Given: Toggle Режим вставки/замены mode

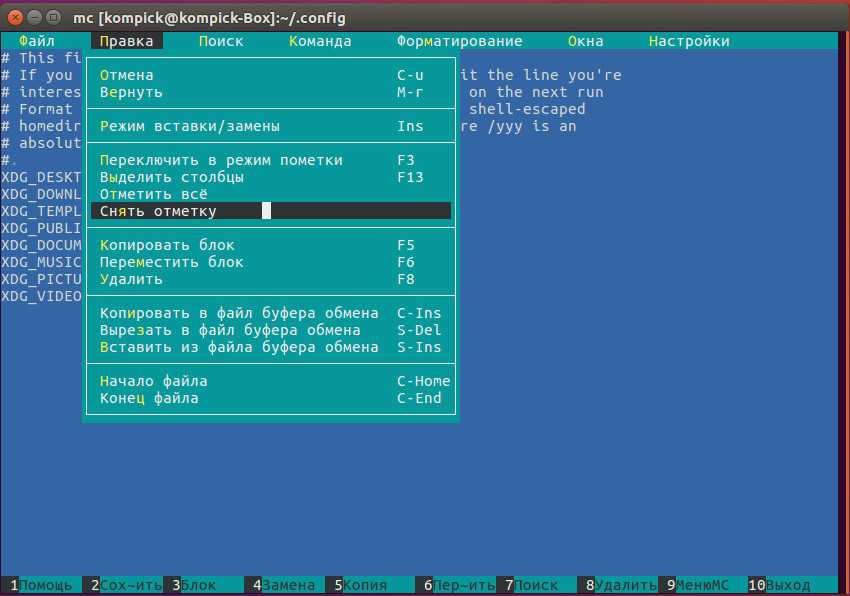Looking at the screenshot, I should tap(190, 126).
